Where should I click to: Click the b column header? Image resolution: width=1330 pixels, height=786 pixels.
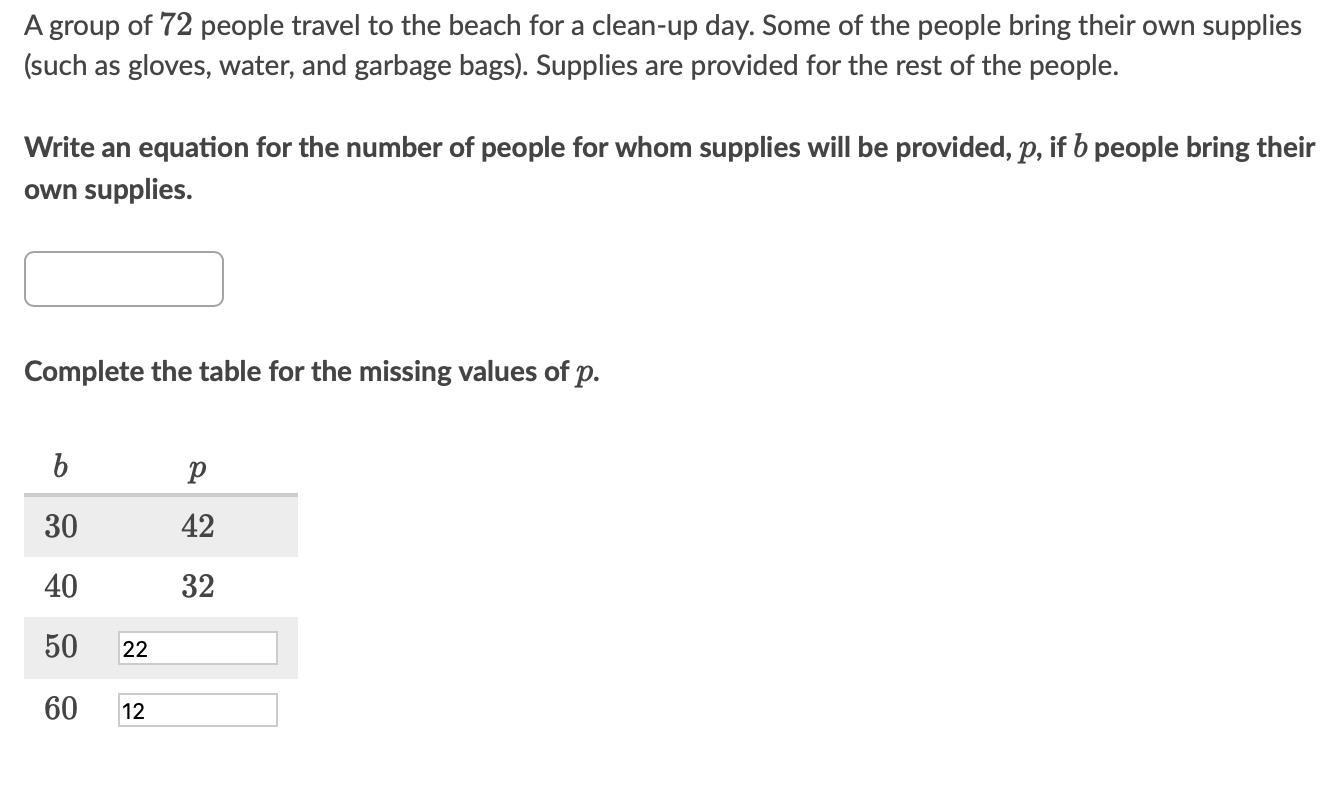60,466
